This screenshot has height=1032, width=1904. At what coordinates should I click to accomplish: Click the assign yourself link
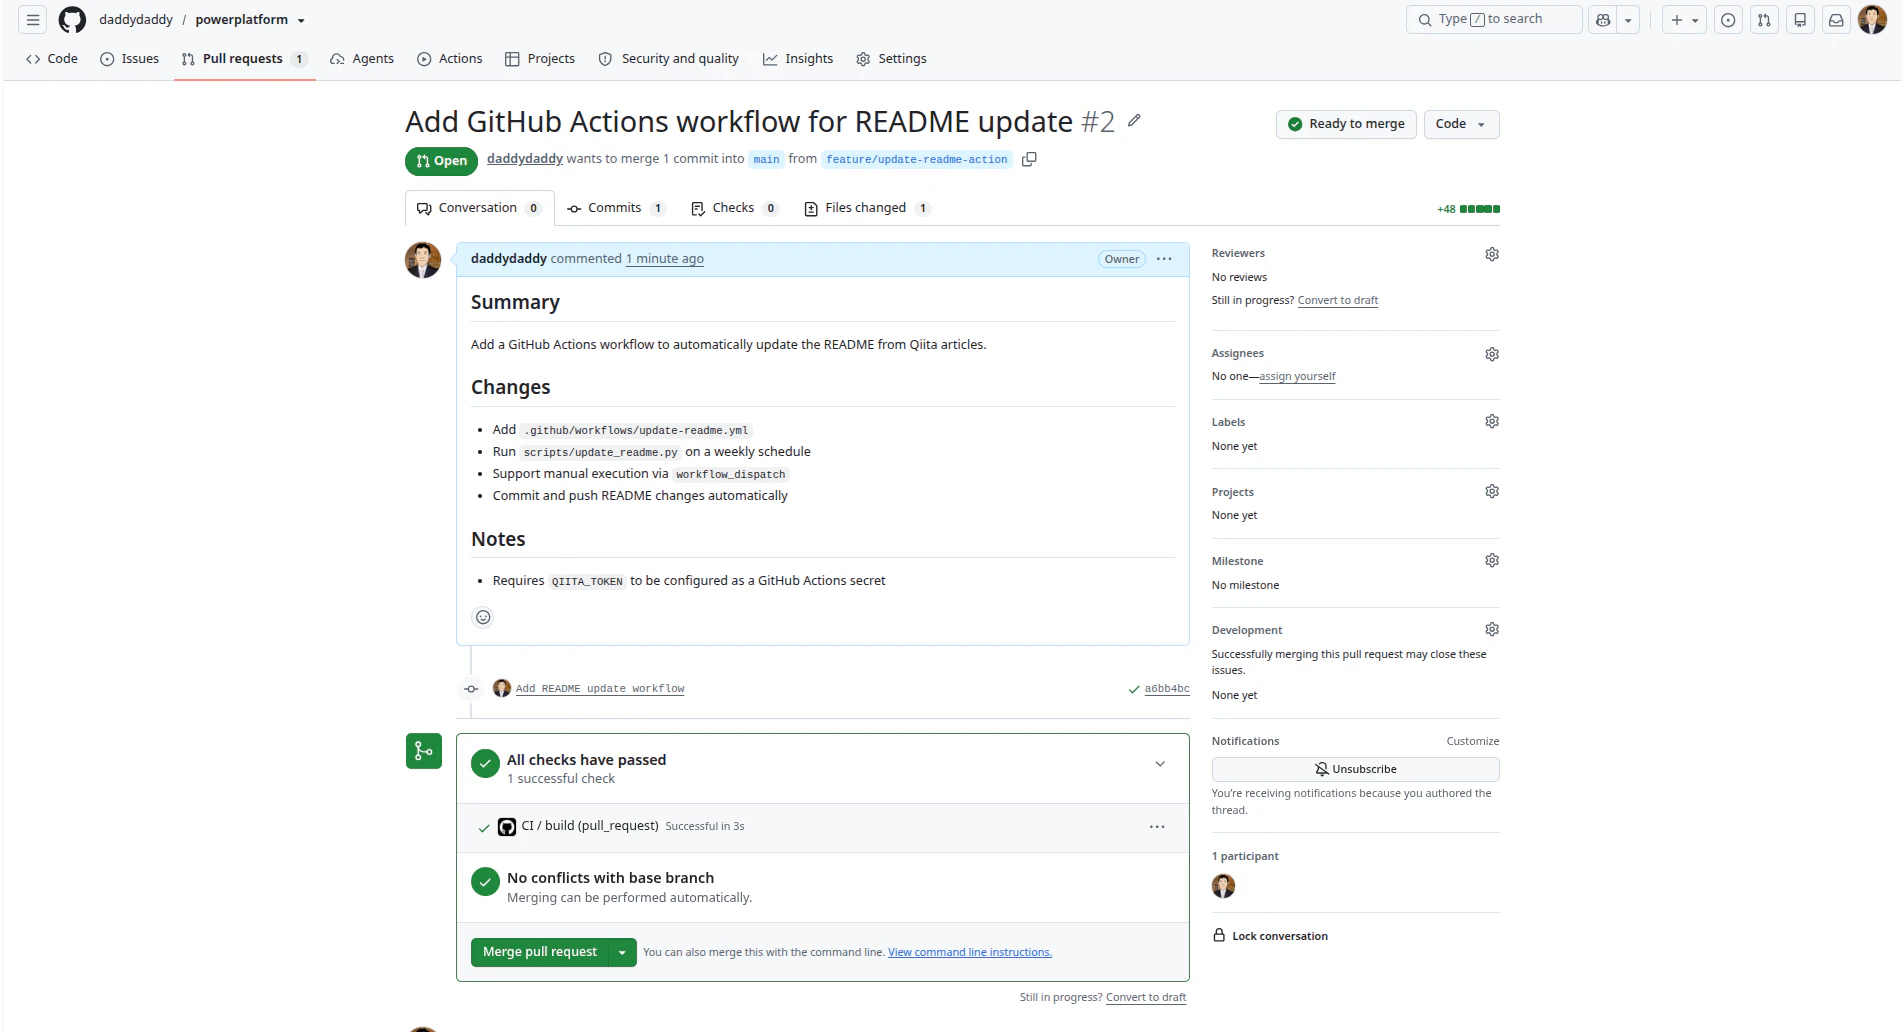point(1297,377)
